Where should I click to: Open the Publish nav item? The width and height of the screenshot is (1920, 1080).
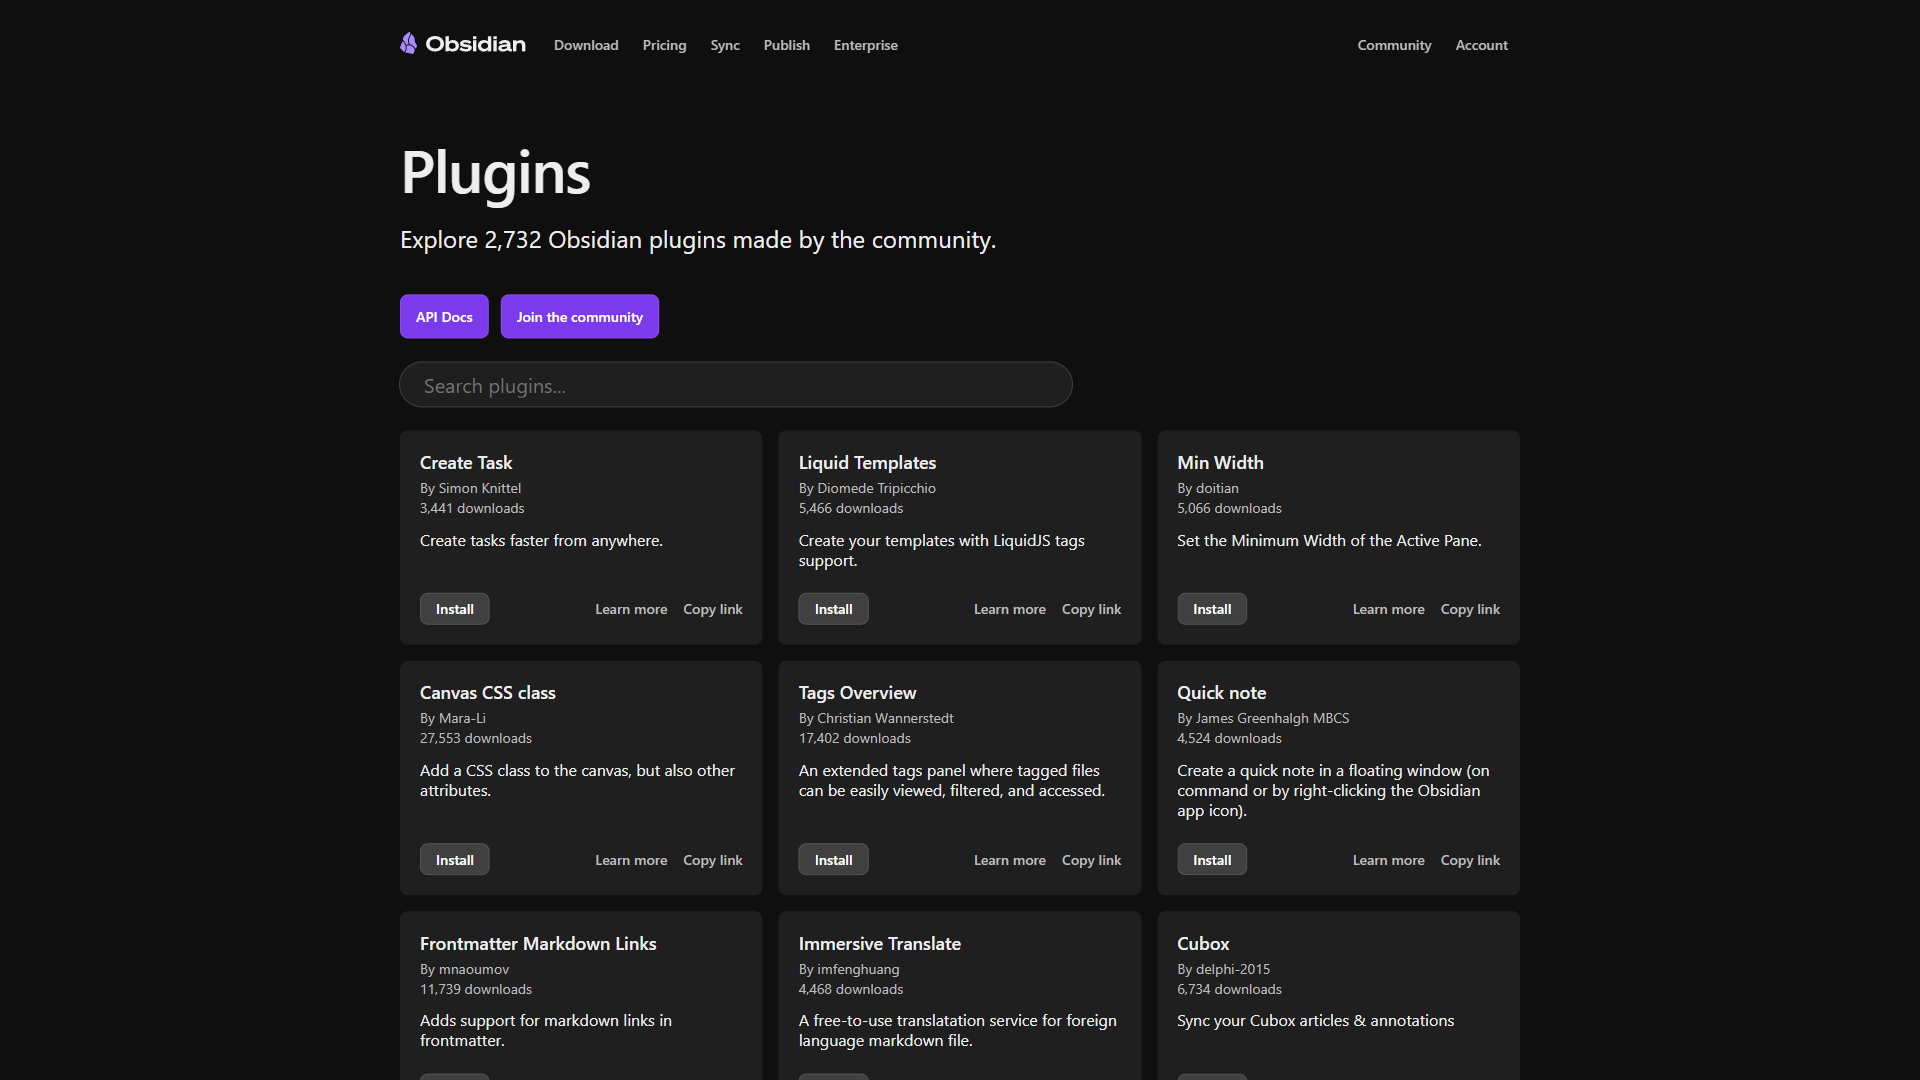(x=787, y=45)
